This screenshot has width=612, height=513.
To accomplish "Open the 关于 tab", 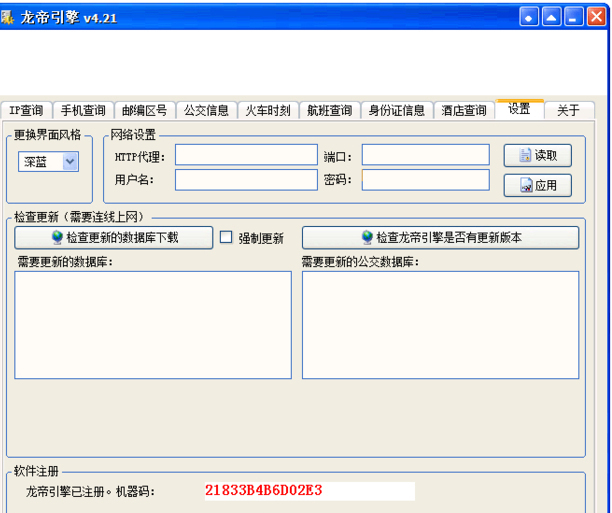I will (x=568, y=110).
